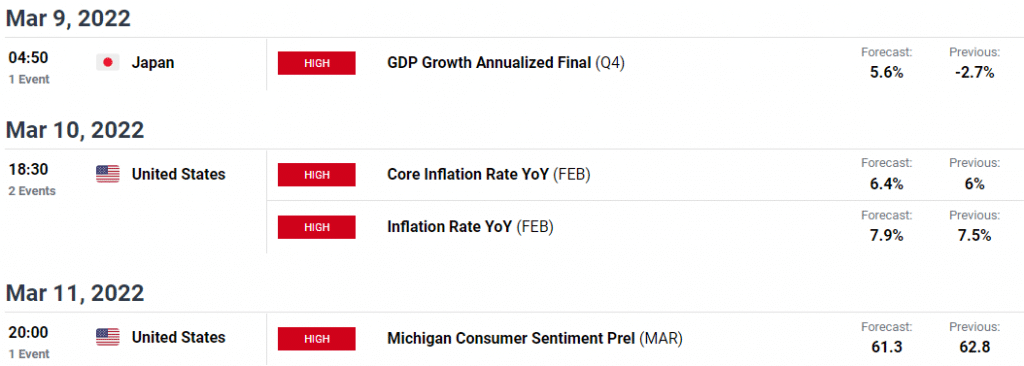
Task: Expand the Mar 10, 2022 date header
Action: point(75,130)
